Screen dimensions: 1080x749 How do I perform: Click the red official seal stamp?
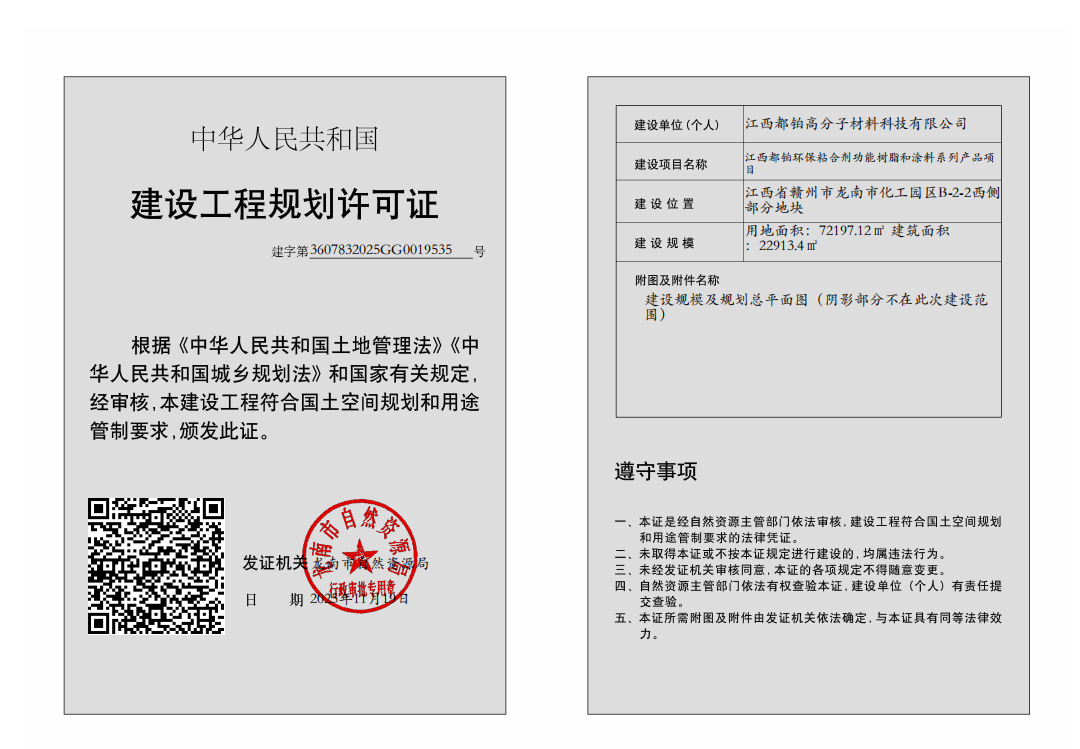(357, 559)
